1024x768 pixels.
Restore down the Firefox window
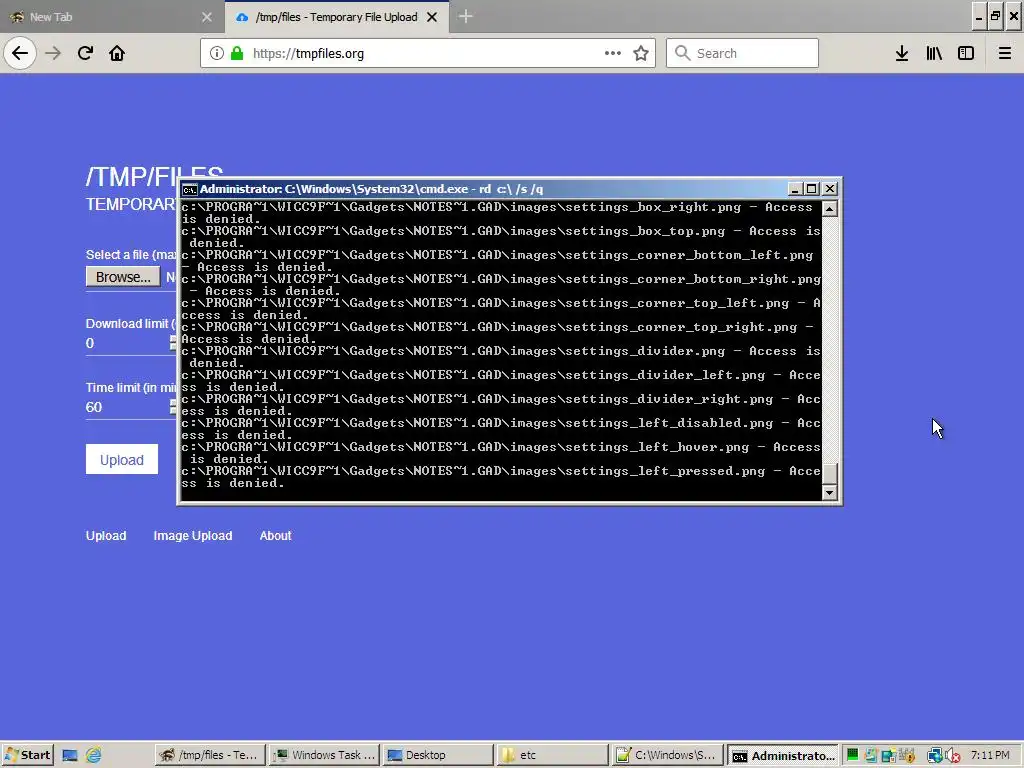tap(995, 16)
